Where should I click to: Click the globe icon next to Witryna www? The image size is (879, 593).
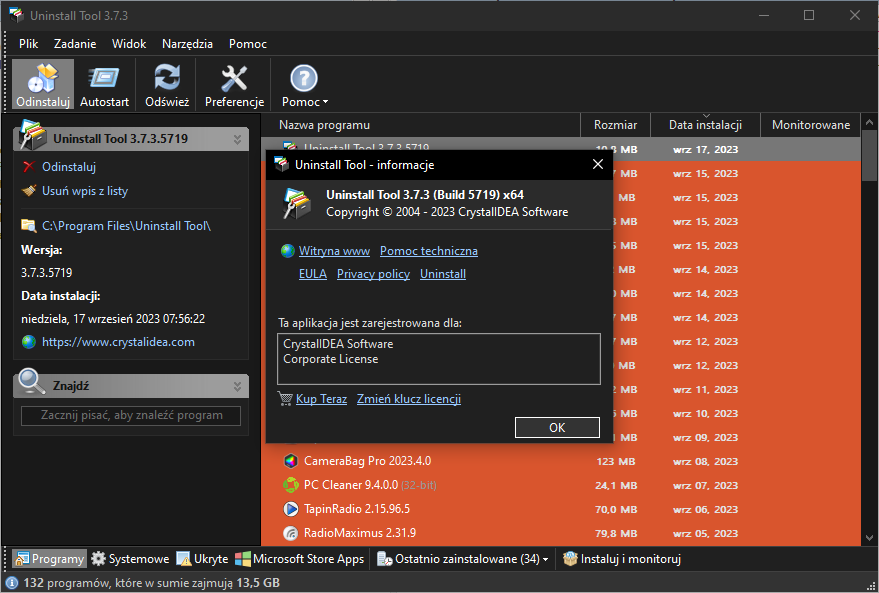click(x=288, y=251)
